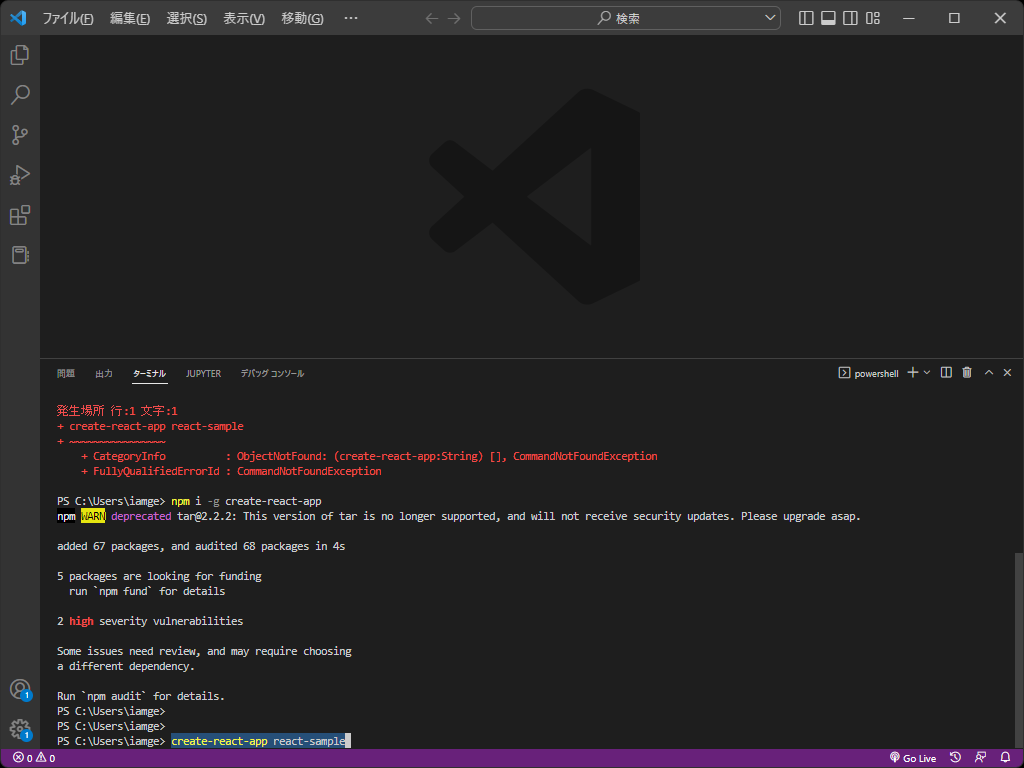1024x768 pixels.
Task: Open the 移動(G) menu
Action: coord(302,18)
